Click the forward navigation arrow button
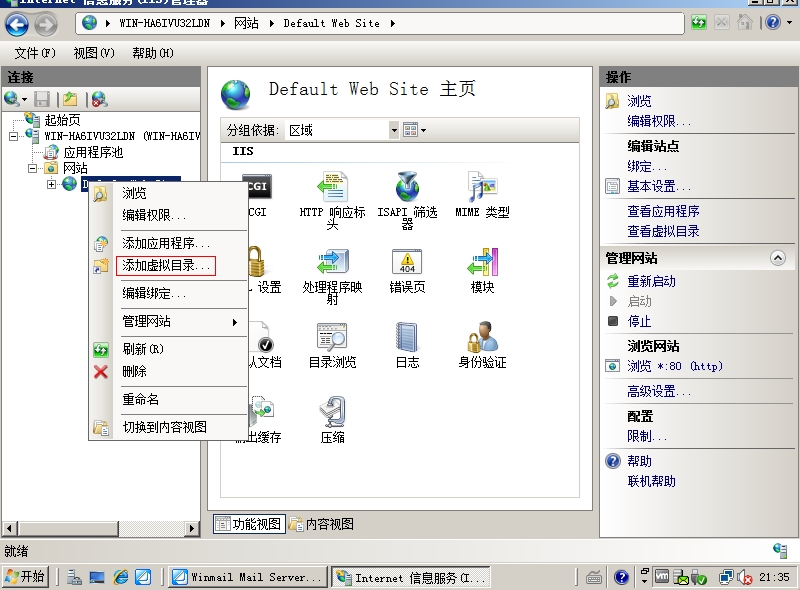Image resolution: width=800 pixels, height=590 pixels. tap(46, 24)
